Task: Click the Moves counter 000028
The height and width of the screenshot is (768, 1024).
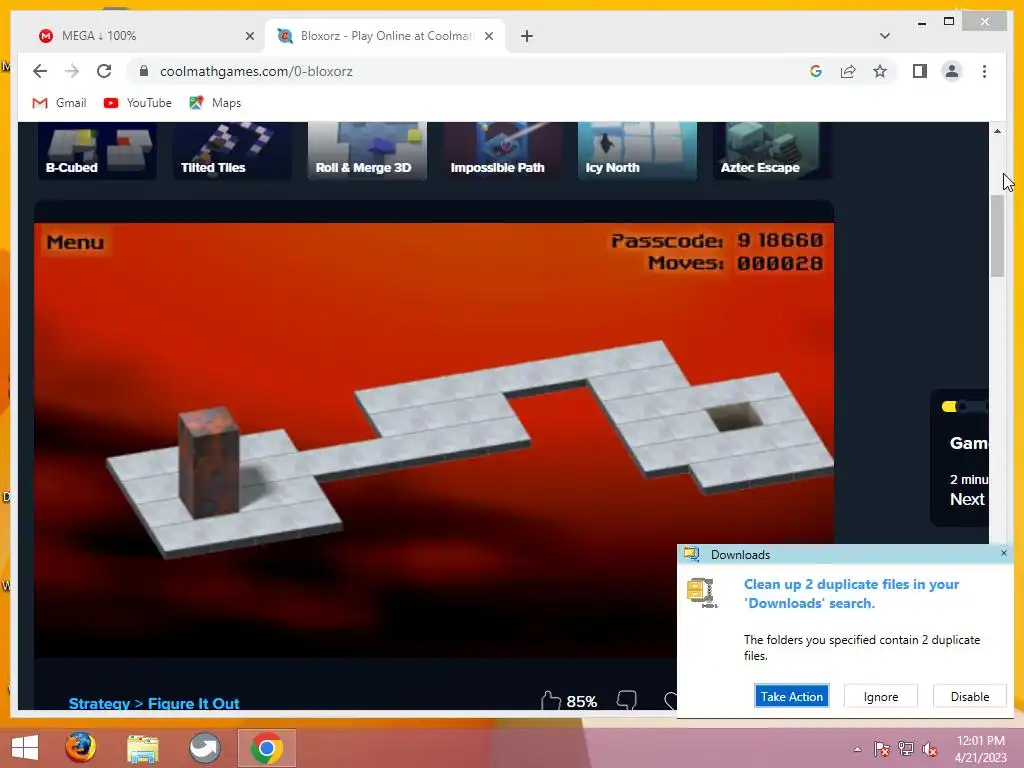Action: tap(780, 263)
